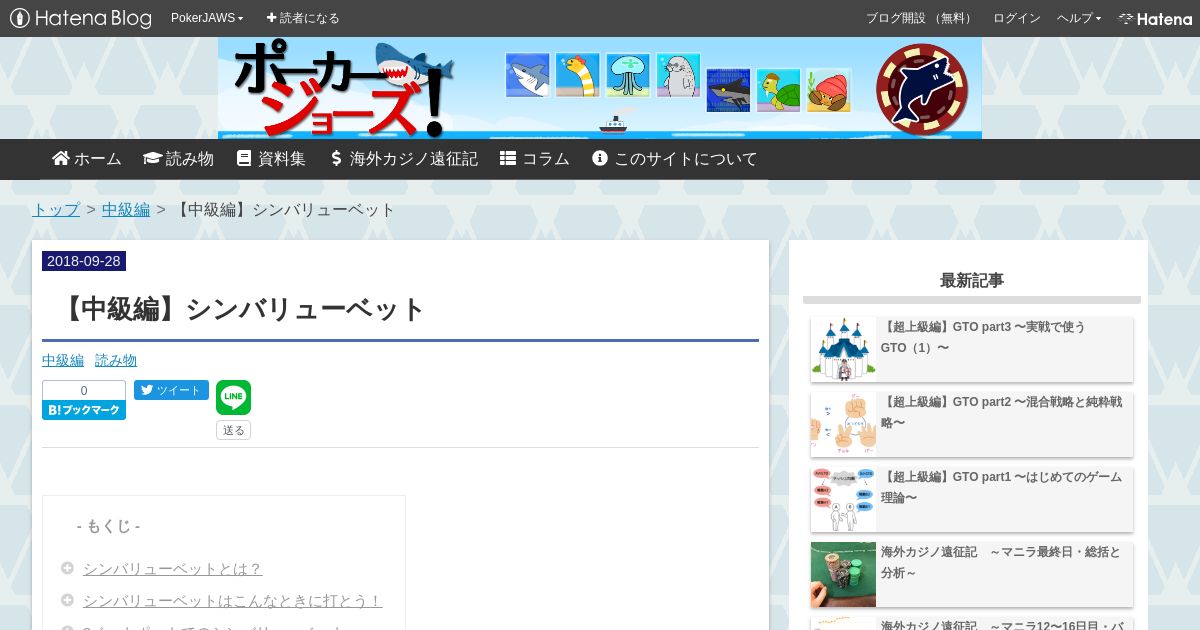Image resolution: width=1200 pixels, height=630 pixels.
Task: Click the diagram thumbnail for GTO part1
Action: (x=843, y=499)
